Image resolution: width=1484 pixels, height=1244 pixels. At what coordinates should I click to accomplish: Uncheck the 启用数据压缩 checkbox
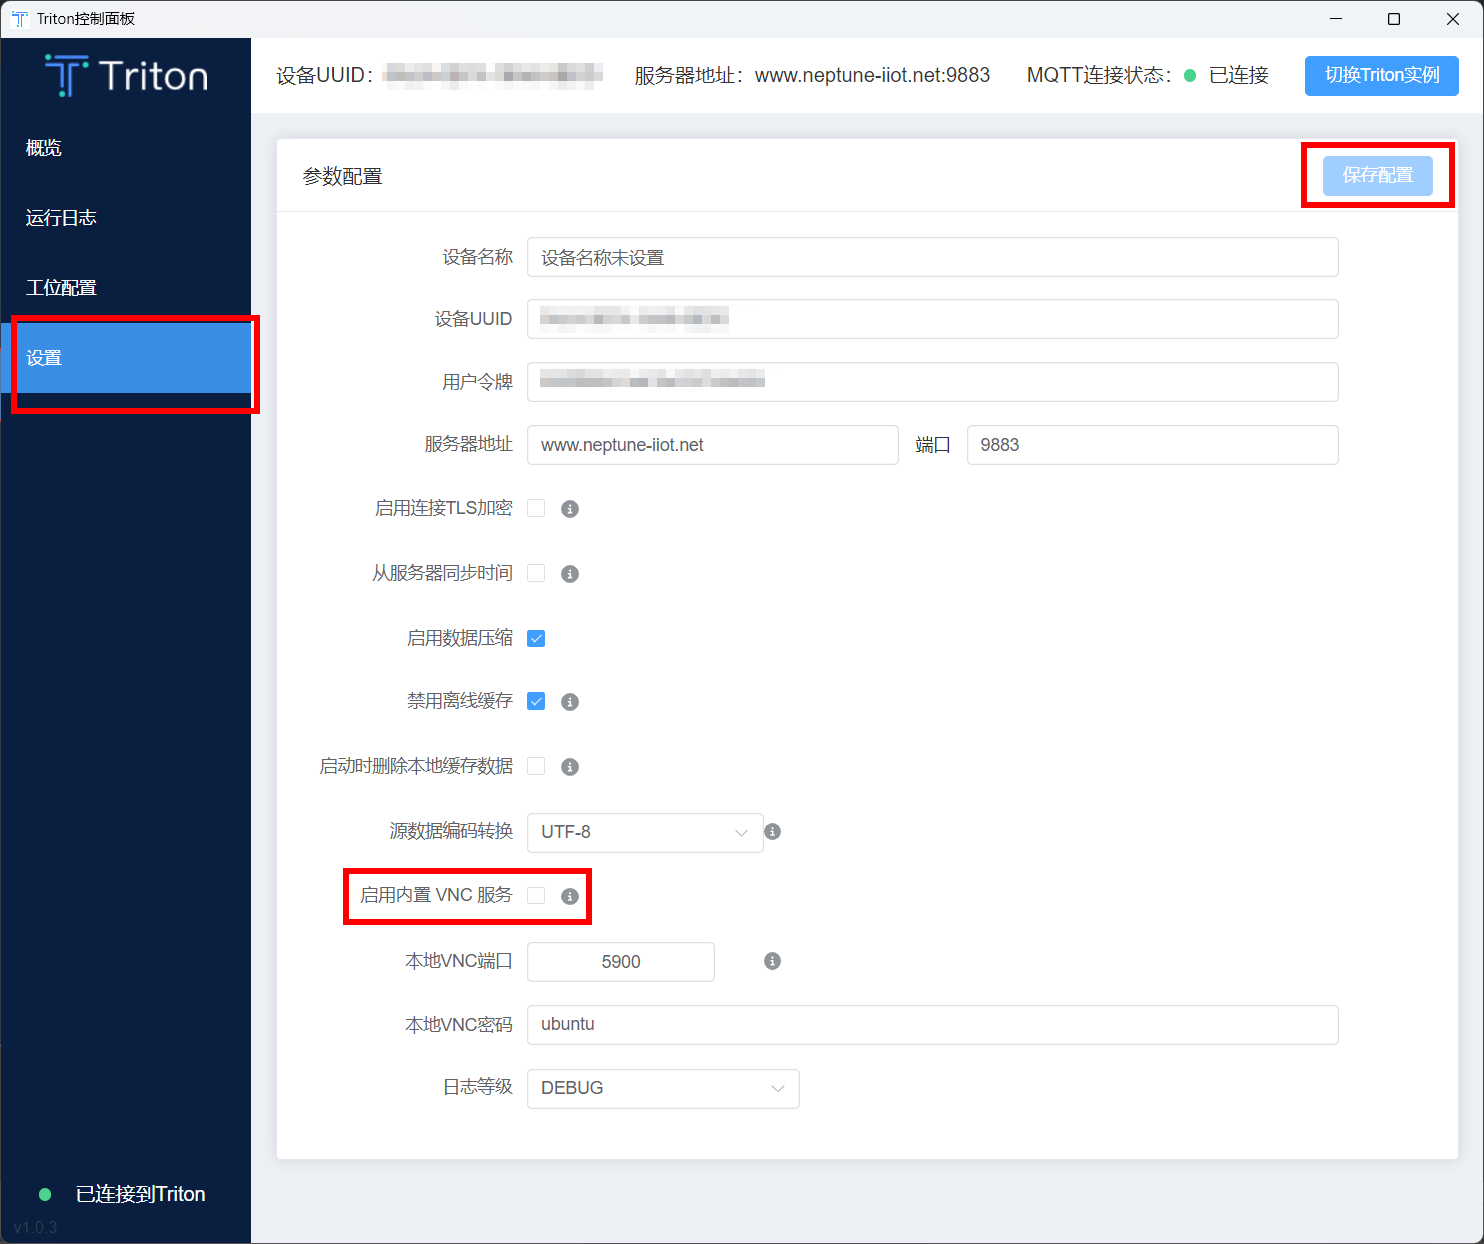point(536,638)
